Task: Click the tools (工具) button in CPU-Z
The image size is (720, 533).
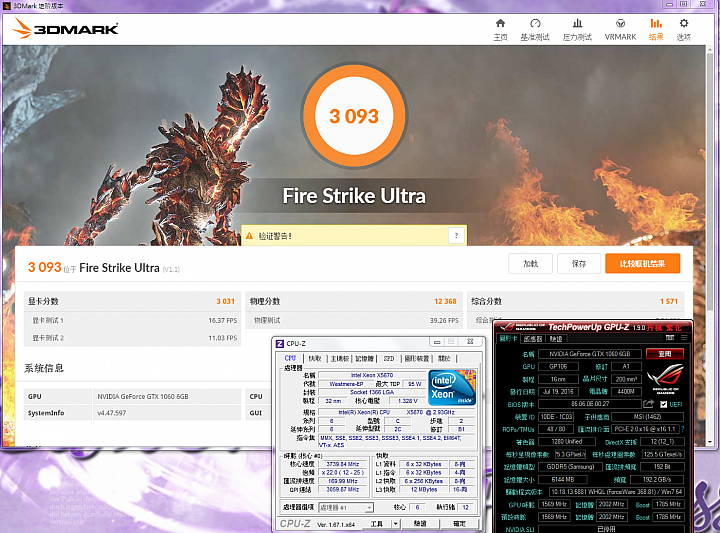Action: pos(377,523)
